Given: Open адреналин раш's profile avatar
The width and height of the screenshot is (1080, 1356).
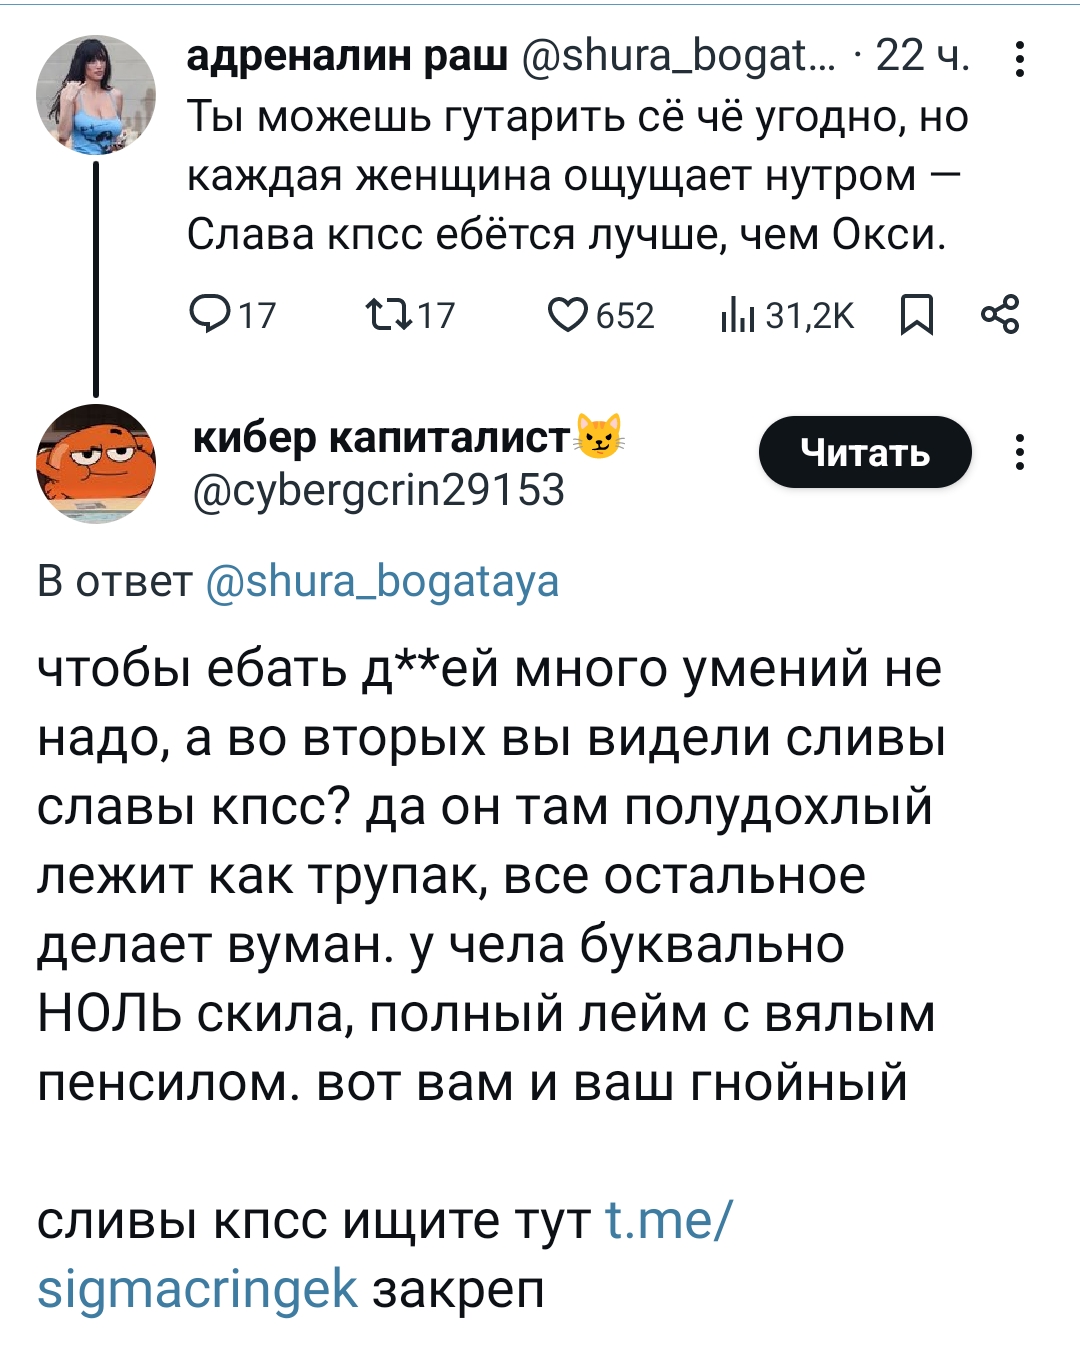Looking at the screenshot, I should pyautogui.click(x=96, y=96).
